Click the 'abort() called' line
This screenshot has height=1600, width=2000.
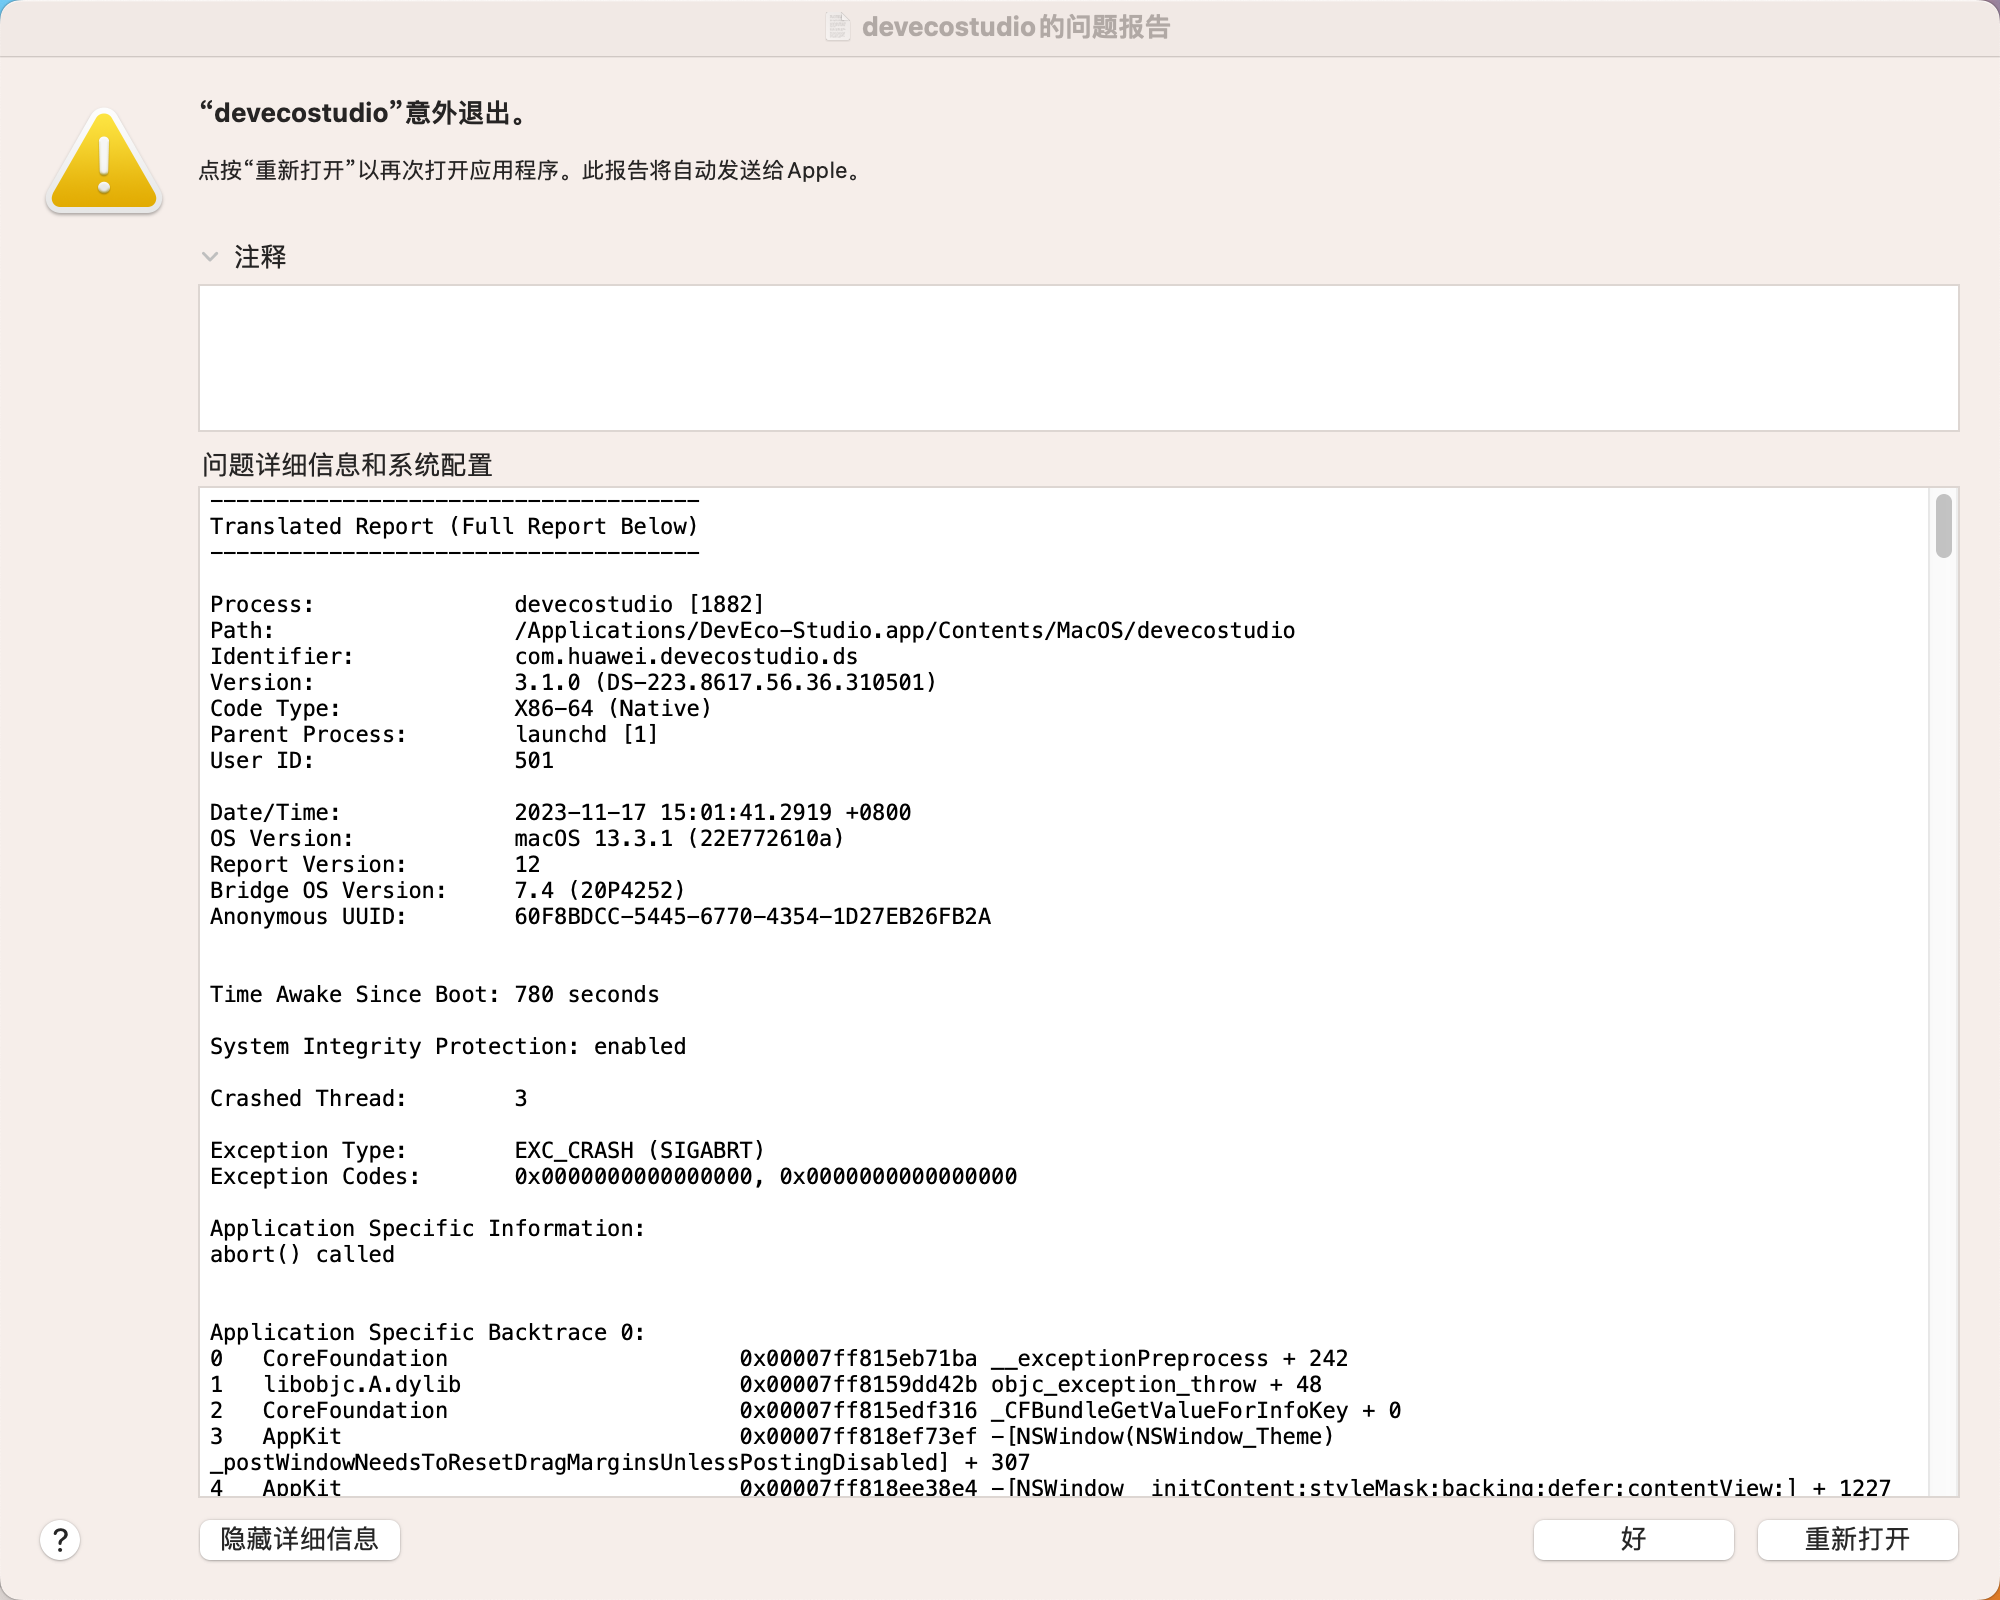(x=302, y=1255)
